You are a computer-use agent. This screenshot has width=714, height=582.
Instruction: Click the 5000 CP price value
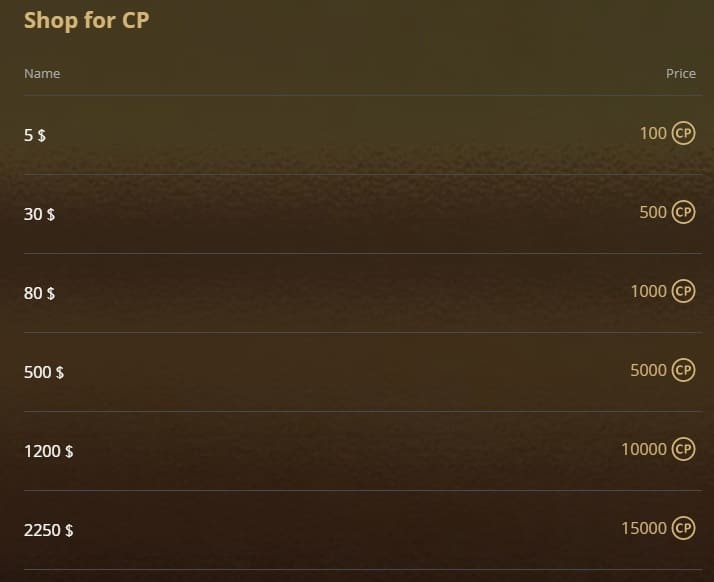[x=648, y=370]
